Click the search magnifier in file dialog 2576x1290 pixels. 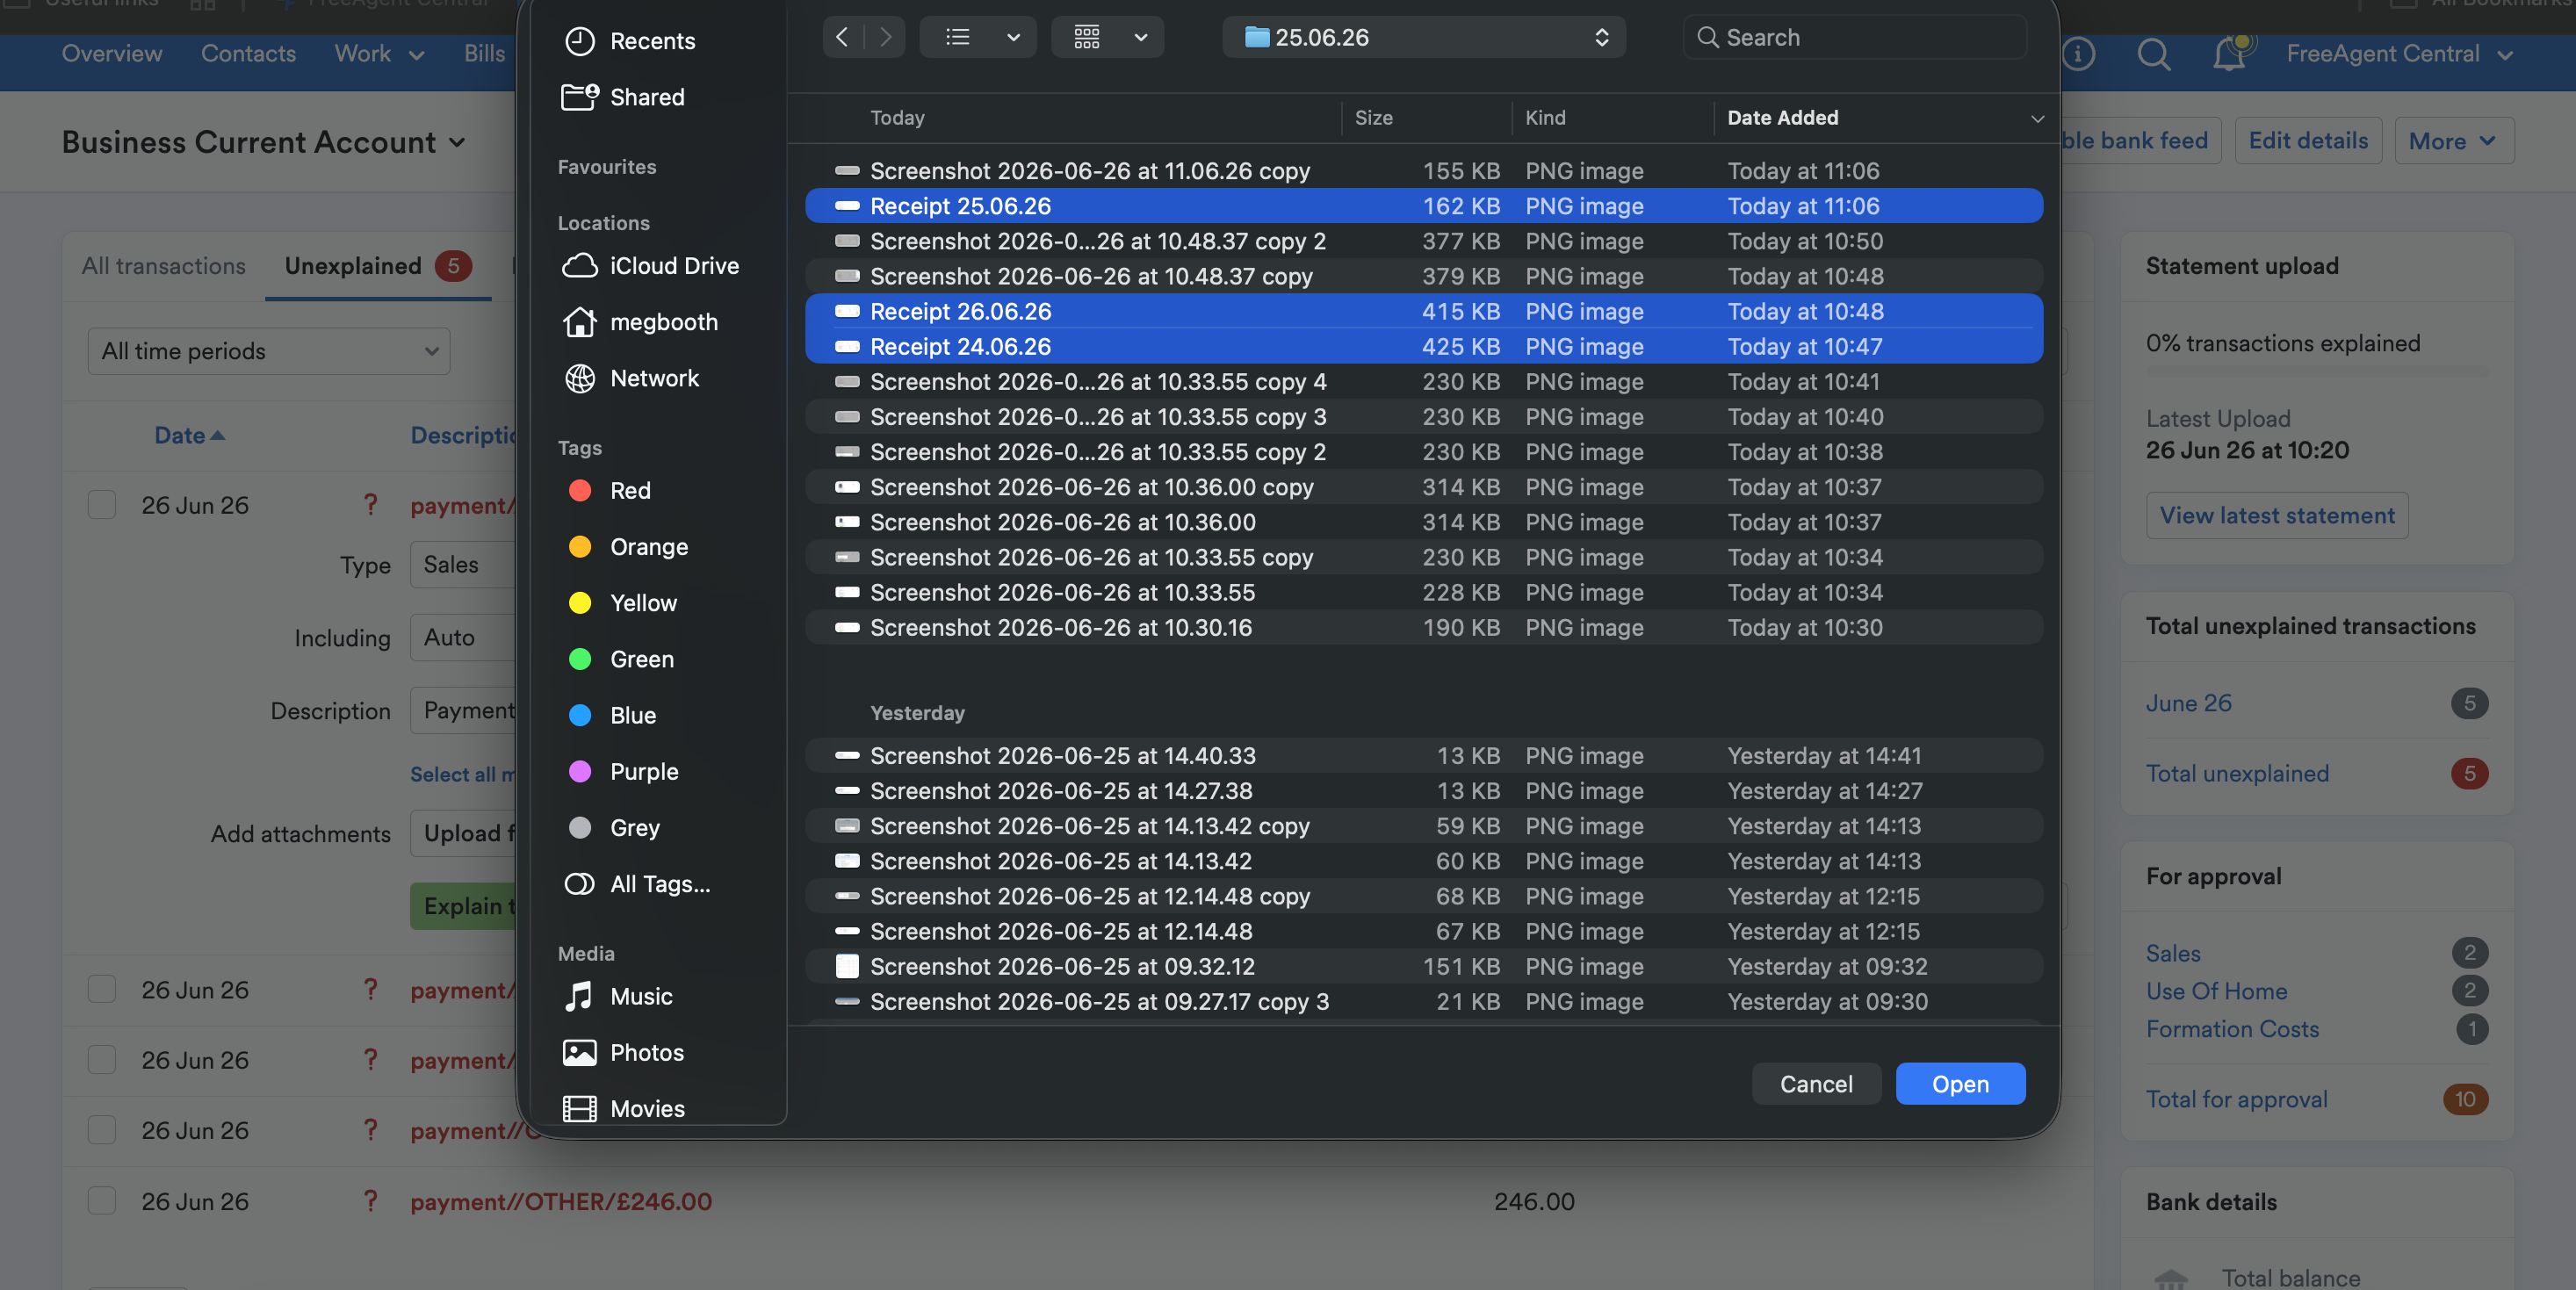[1708, 37]
